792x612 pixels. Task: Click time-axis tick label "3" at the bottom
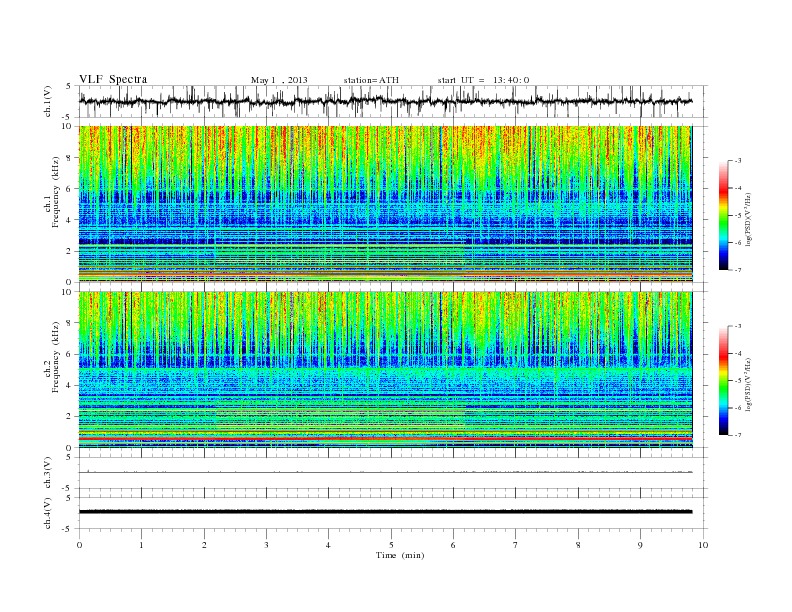pos(266,545)
